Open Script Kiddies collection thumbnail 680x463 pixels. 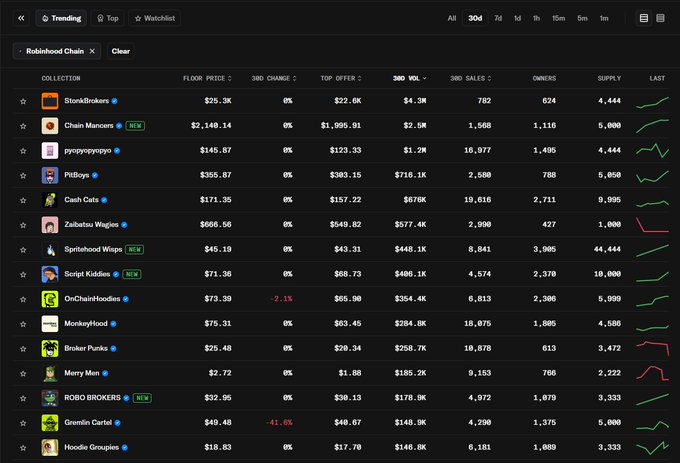[x=50, y=274]
